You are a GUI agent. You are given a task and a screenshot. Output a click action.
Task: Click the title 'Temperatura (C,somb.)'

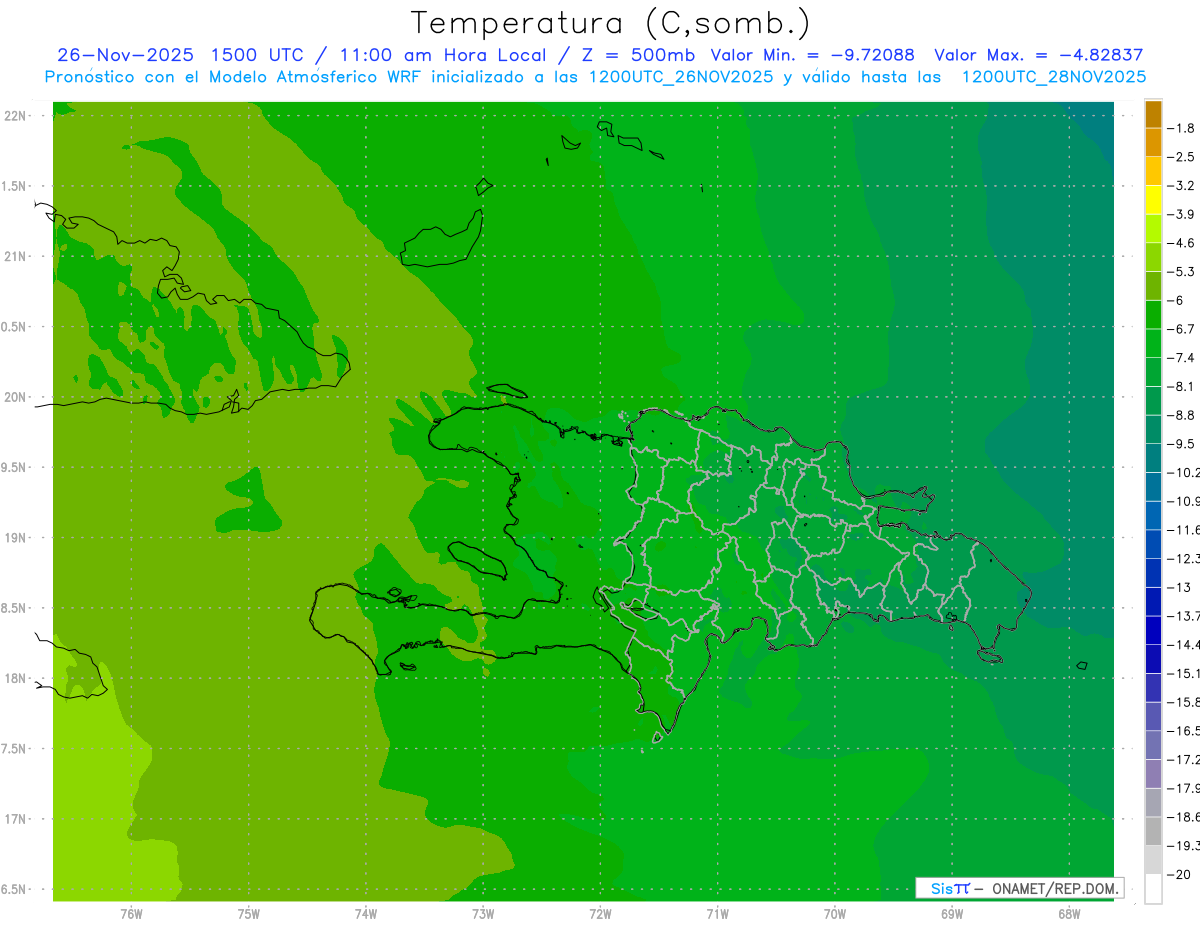click(x=611, y=23)
